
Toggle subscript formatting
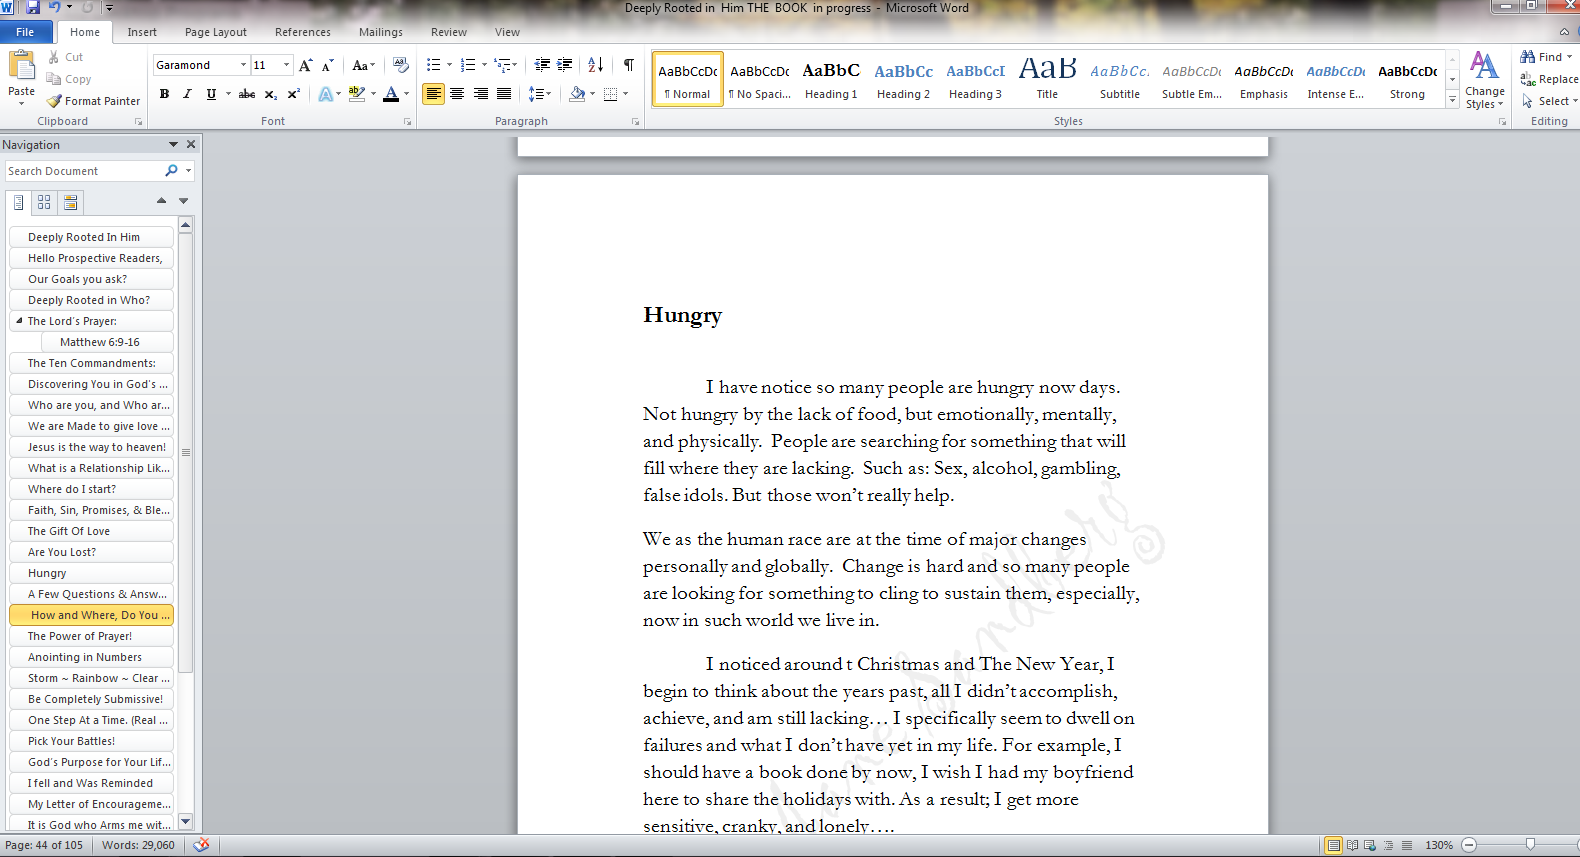click(270, 94)
